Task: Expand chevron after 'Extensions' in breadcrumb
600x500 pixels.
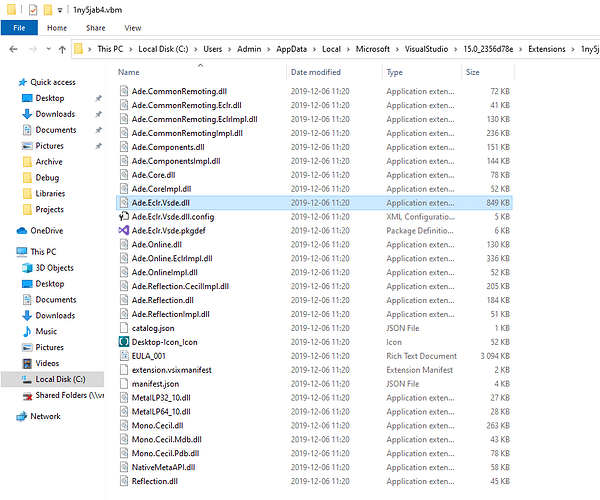Action: click(x=573, y=49)
